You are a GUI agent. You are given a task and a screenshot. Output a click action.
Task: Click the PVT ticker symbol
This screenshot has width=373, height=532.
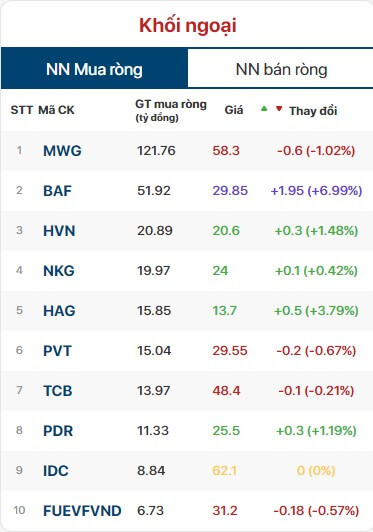pyautogui.click(x=57, y=351)
